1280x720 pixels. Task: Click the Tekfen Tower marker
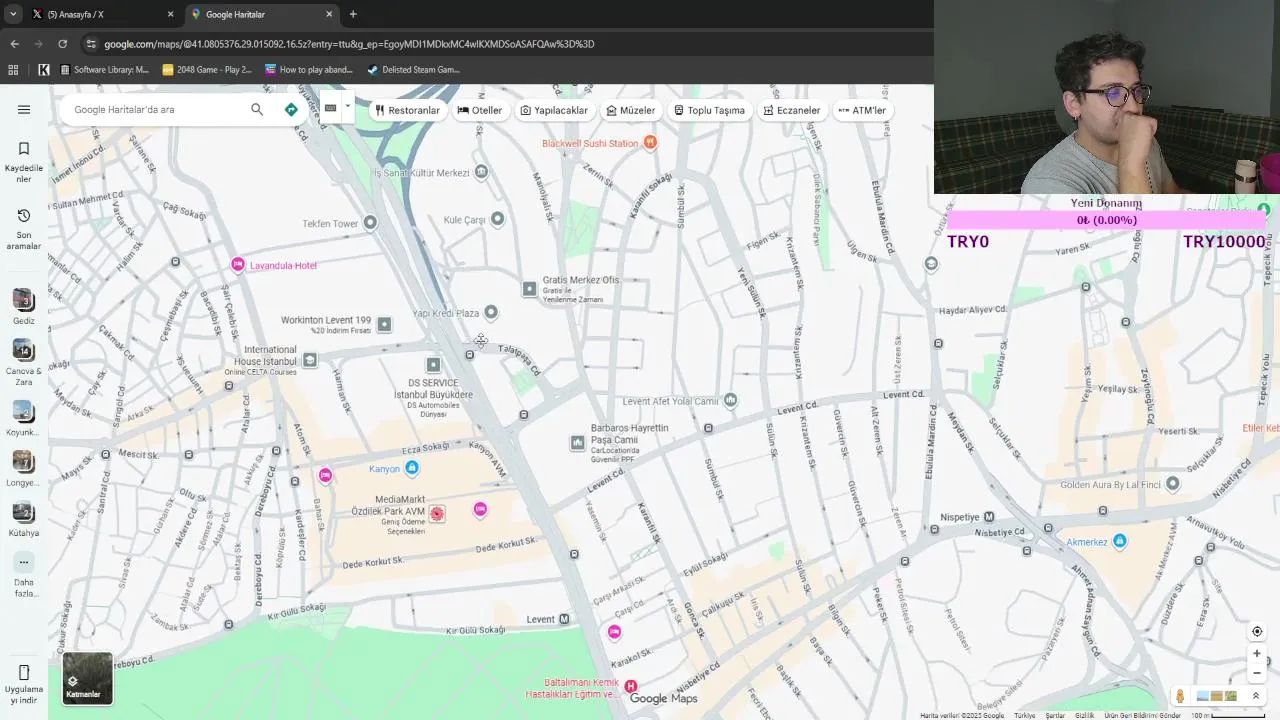click(370, 223)
